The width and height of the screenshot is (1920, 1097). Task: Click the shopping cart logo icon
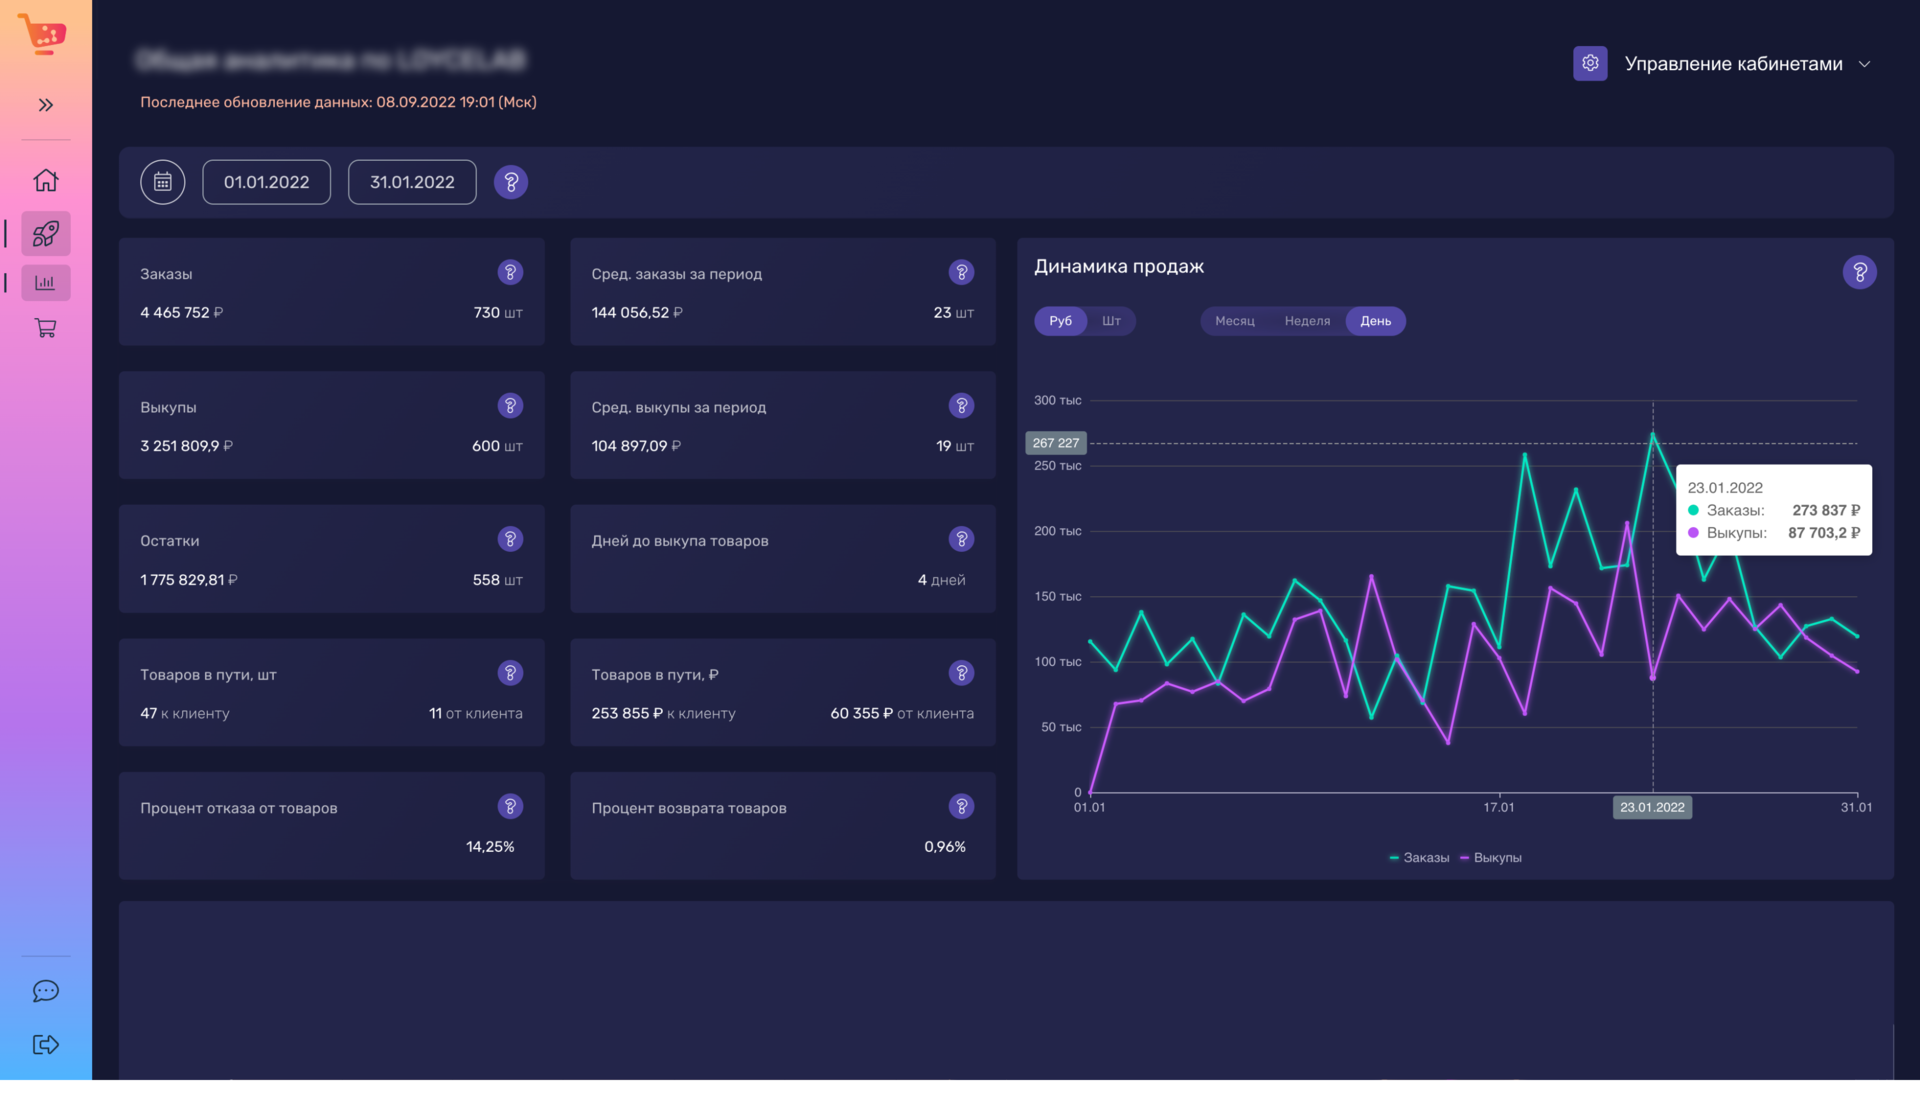click(x=43, y=34)
